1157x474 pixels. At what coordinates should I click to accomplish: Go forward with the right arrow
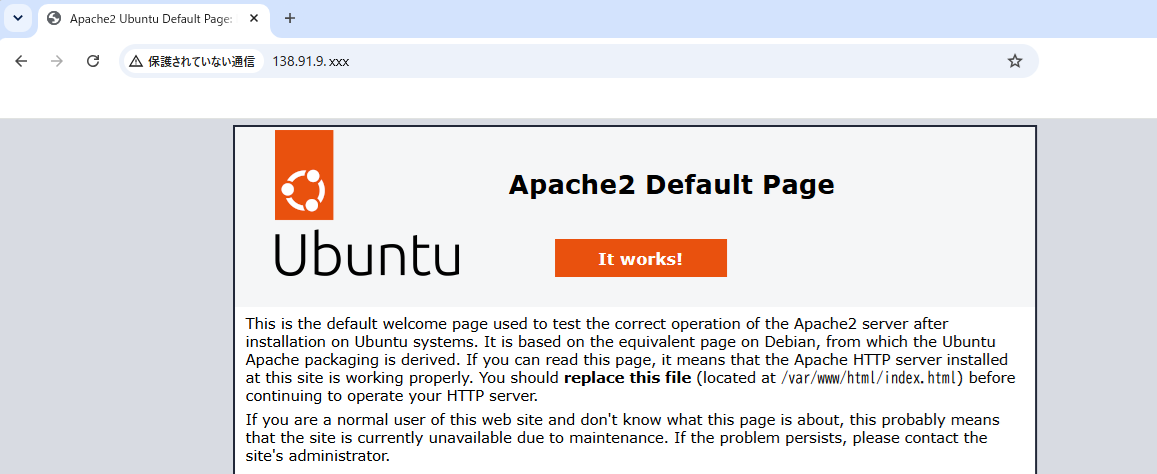[57, 61]
